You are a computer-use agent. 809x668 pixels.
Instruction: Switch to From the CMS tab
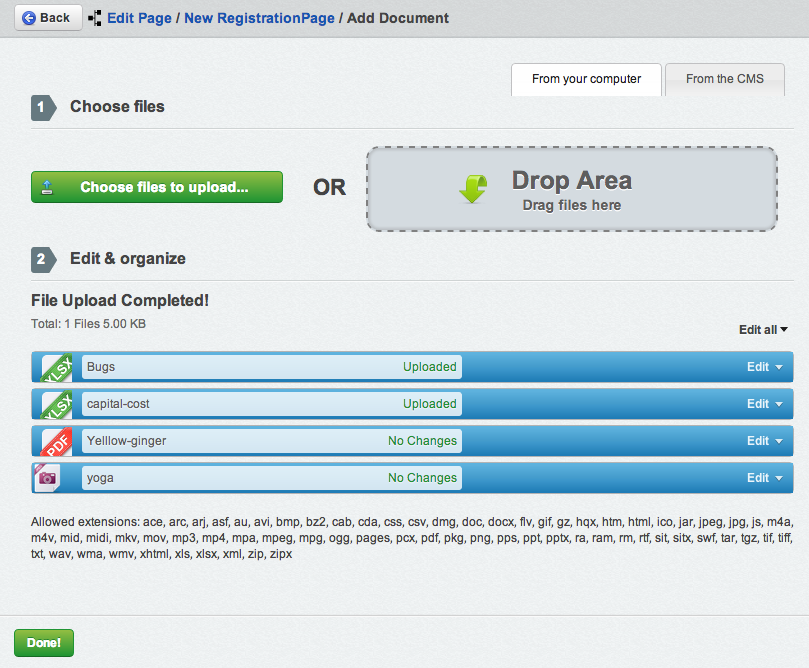(x=724, y=79)
